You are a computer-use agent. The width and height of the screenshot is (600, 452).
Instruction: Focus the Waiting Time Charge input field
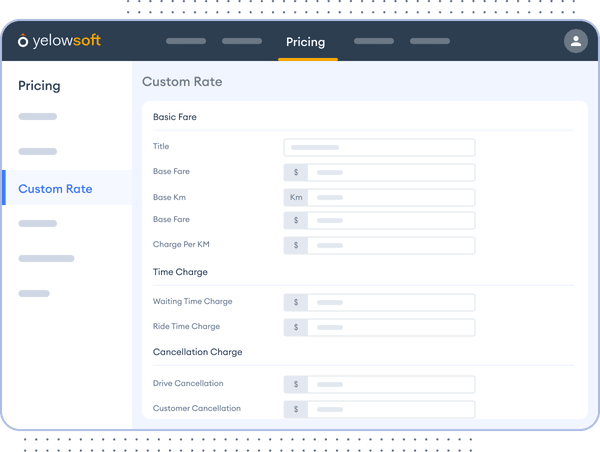tap(391, 302)
